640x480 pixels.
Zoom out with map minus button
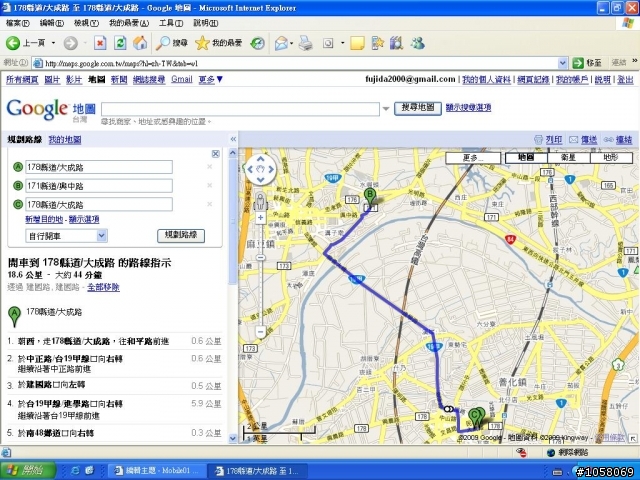coord(260,331)
